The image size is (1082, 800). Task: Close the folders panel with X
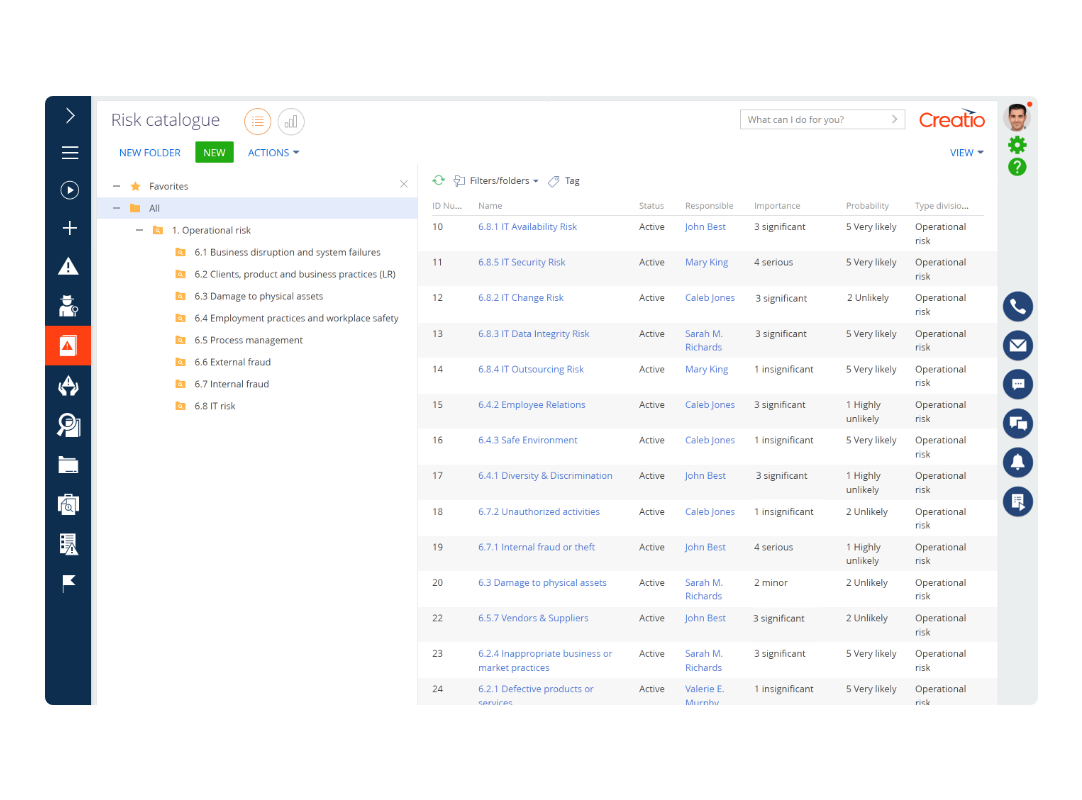point(404,185)
